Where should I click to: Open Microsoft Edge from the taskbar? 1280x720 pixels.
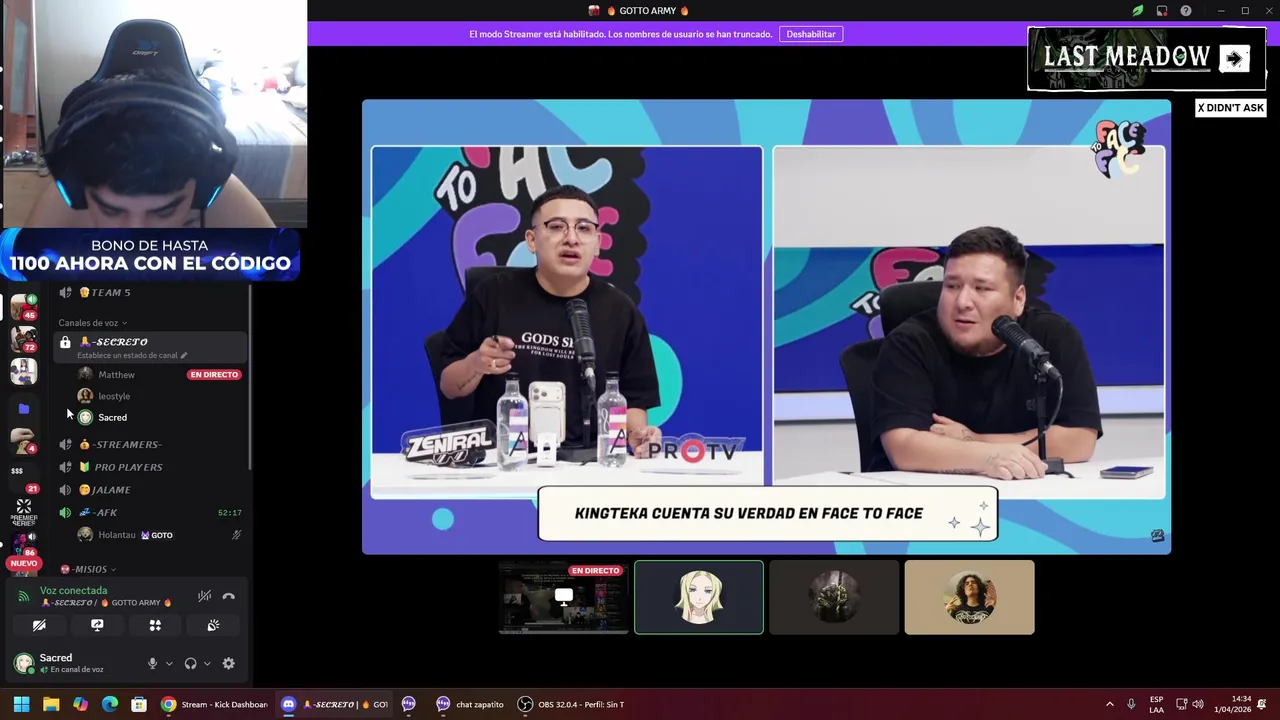pyautogui.click(x=110, y=704)
